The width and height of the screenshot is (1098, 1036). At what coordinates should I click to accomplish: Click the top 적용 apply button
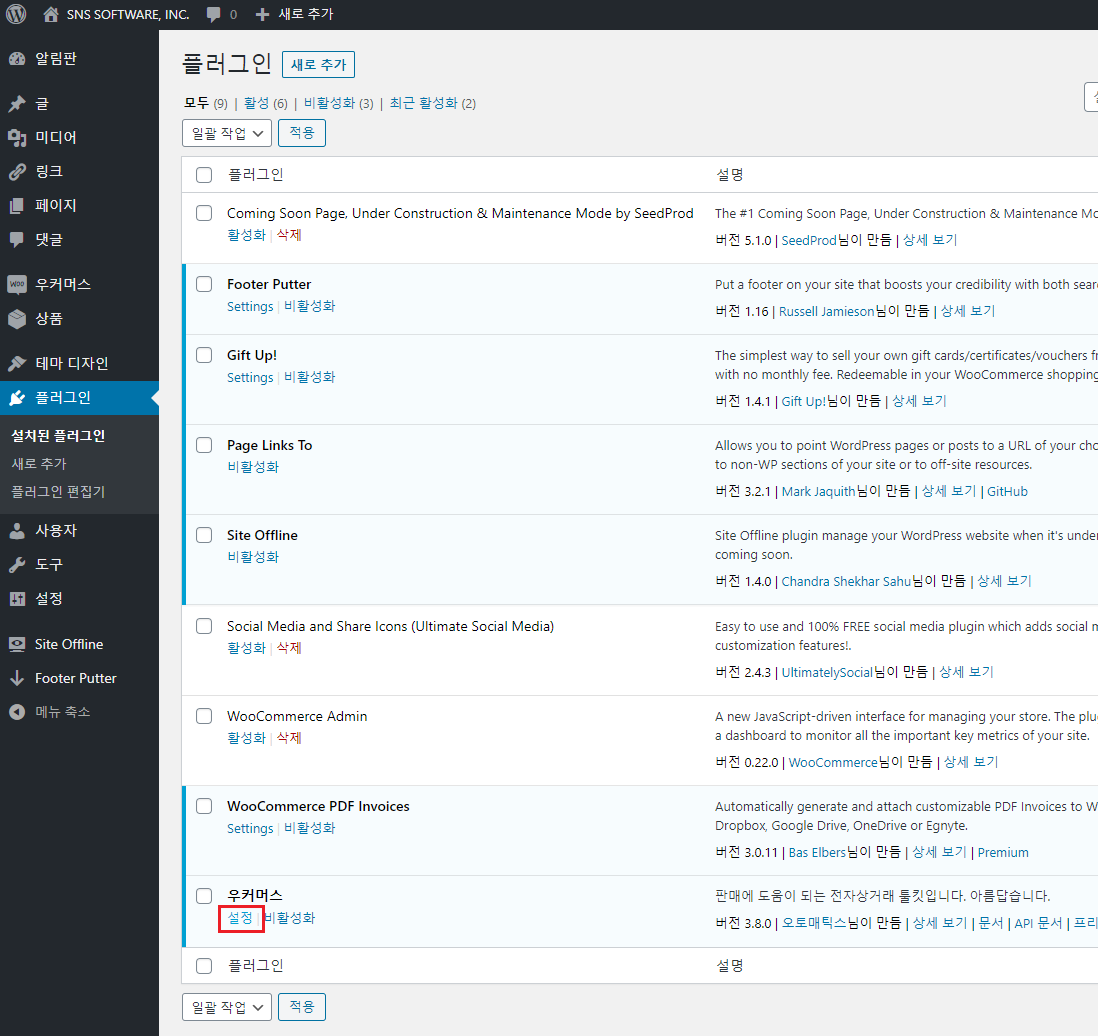(x=302, y=133)
